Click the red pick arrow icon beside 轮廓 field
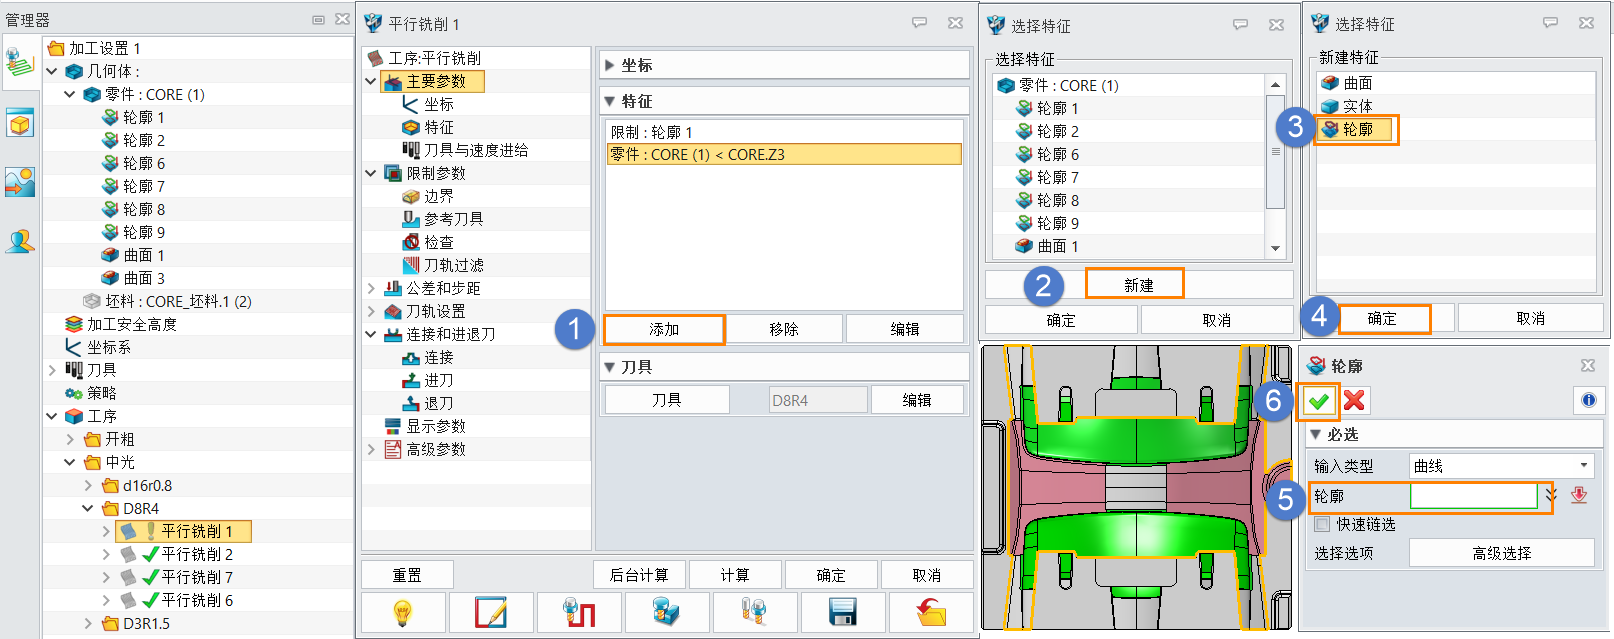Image resolution: width=1614 pixels, height=639 pixels. coord(1579,495)
